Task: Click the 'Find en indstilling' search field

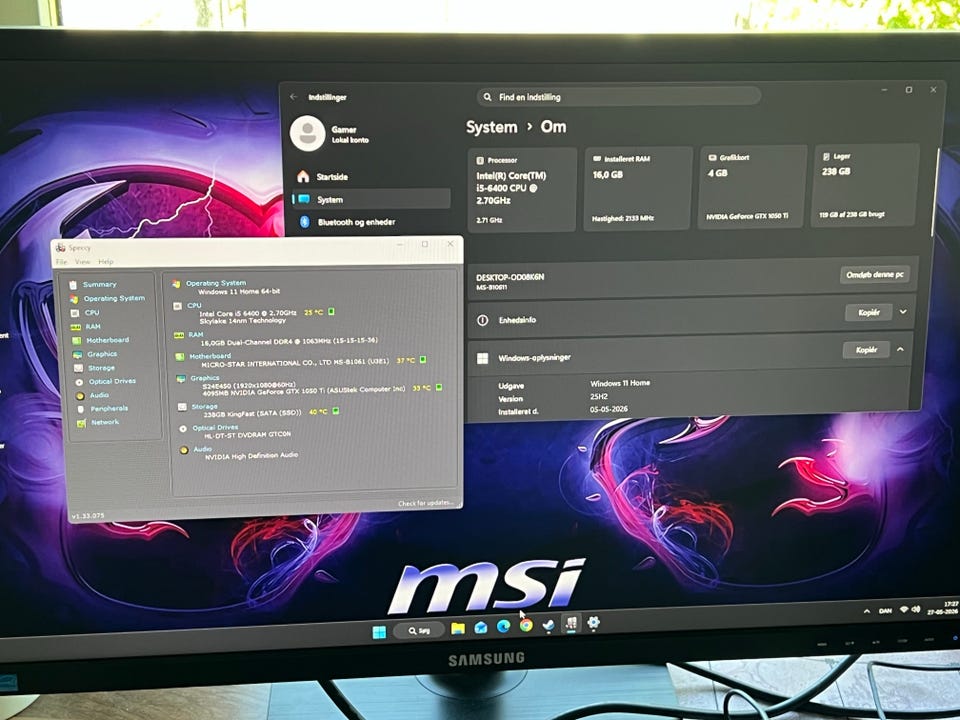Action: pyautogui.click(x=618, y=97)
